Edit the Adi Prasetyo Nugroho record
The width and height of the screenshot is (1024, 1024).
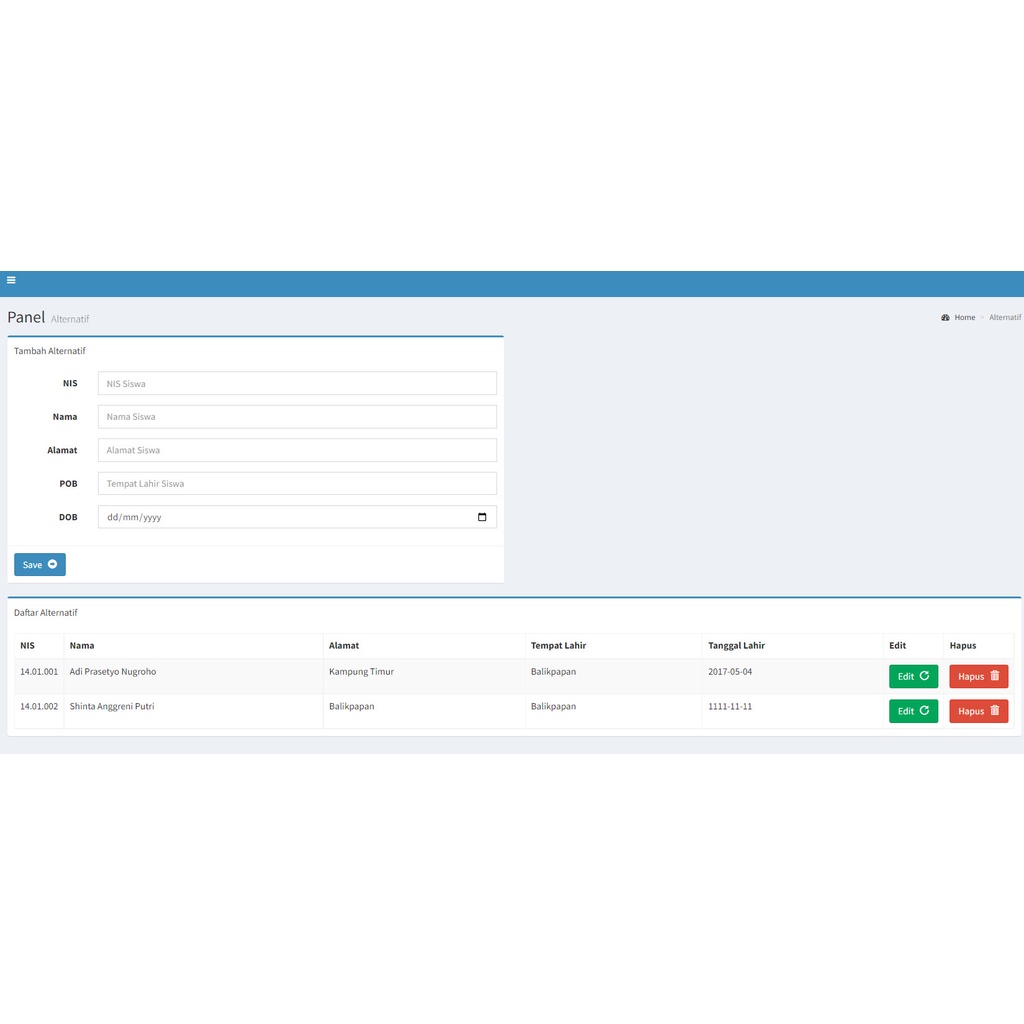click(x=913, y=677)
